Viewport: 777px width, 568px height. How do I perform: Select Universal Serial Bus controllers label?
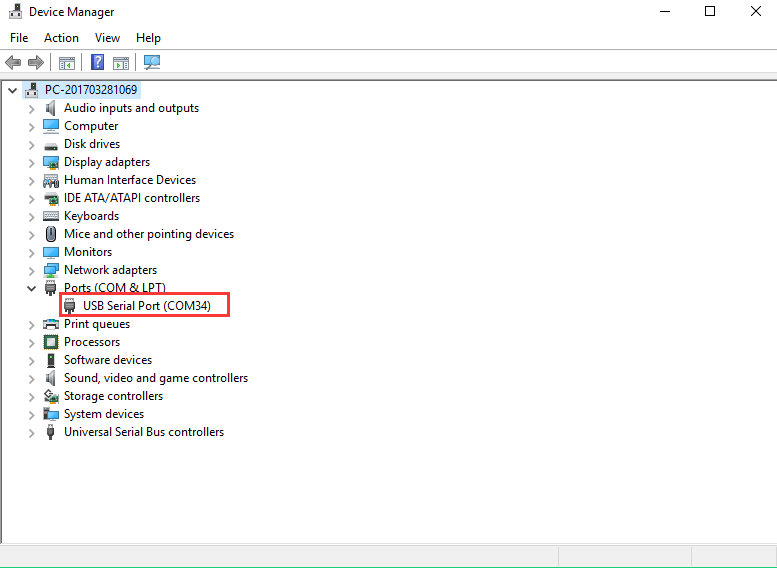tap(144, 432)
